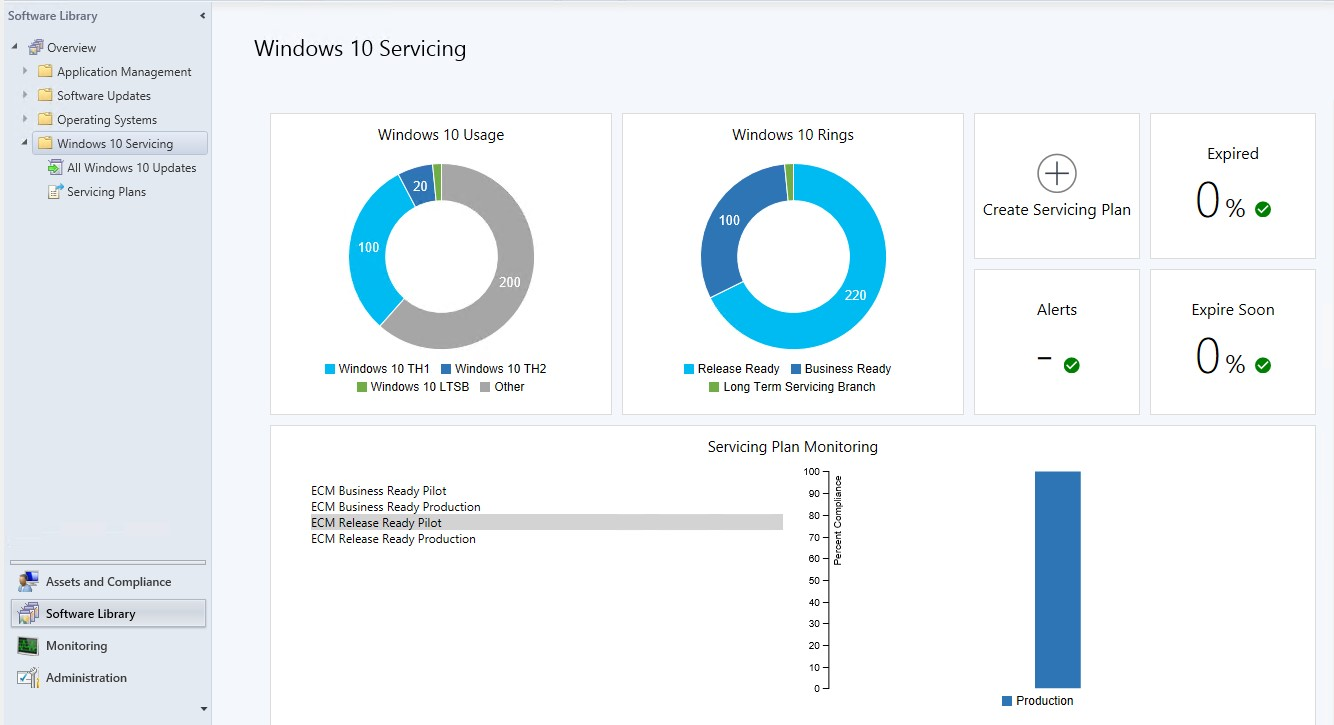Viewport: 1334px width, 725px height.
Task: Expand the Application Management tree node
Action: pos(26,72)
